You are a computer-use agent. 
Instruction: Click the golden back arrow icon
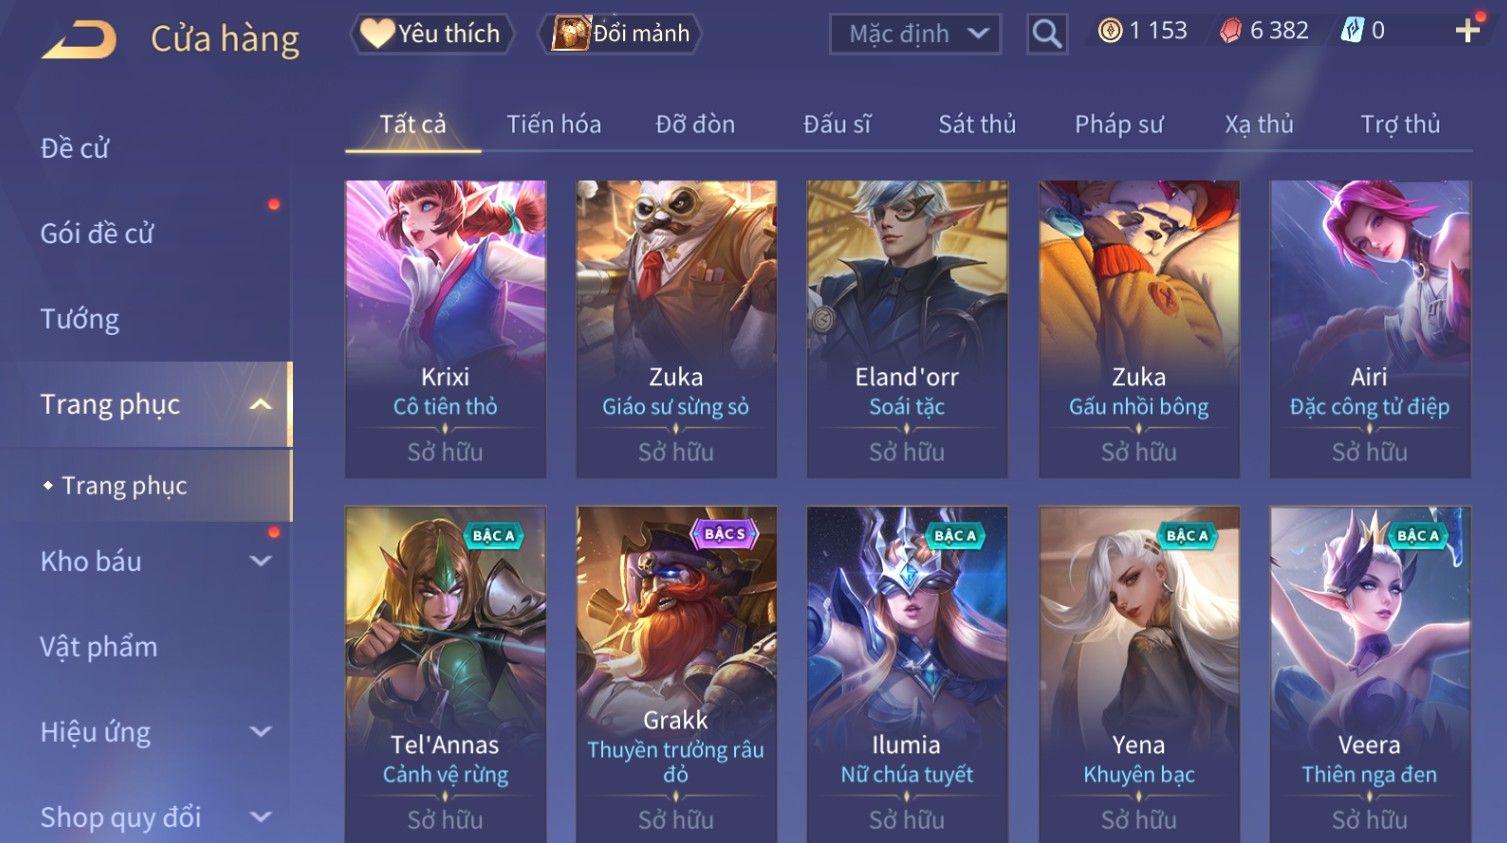coord(80,40)
